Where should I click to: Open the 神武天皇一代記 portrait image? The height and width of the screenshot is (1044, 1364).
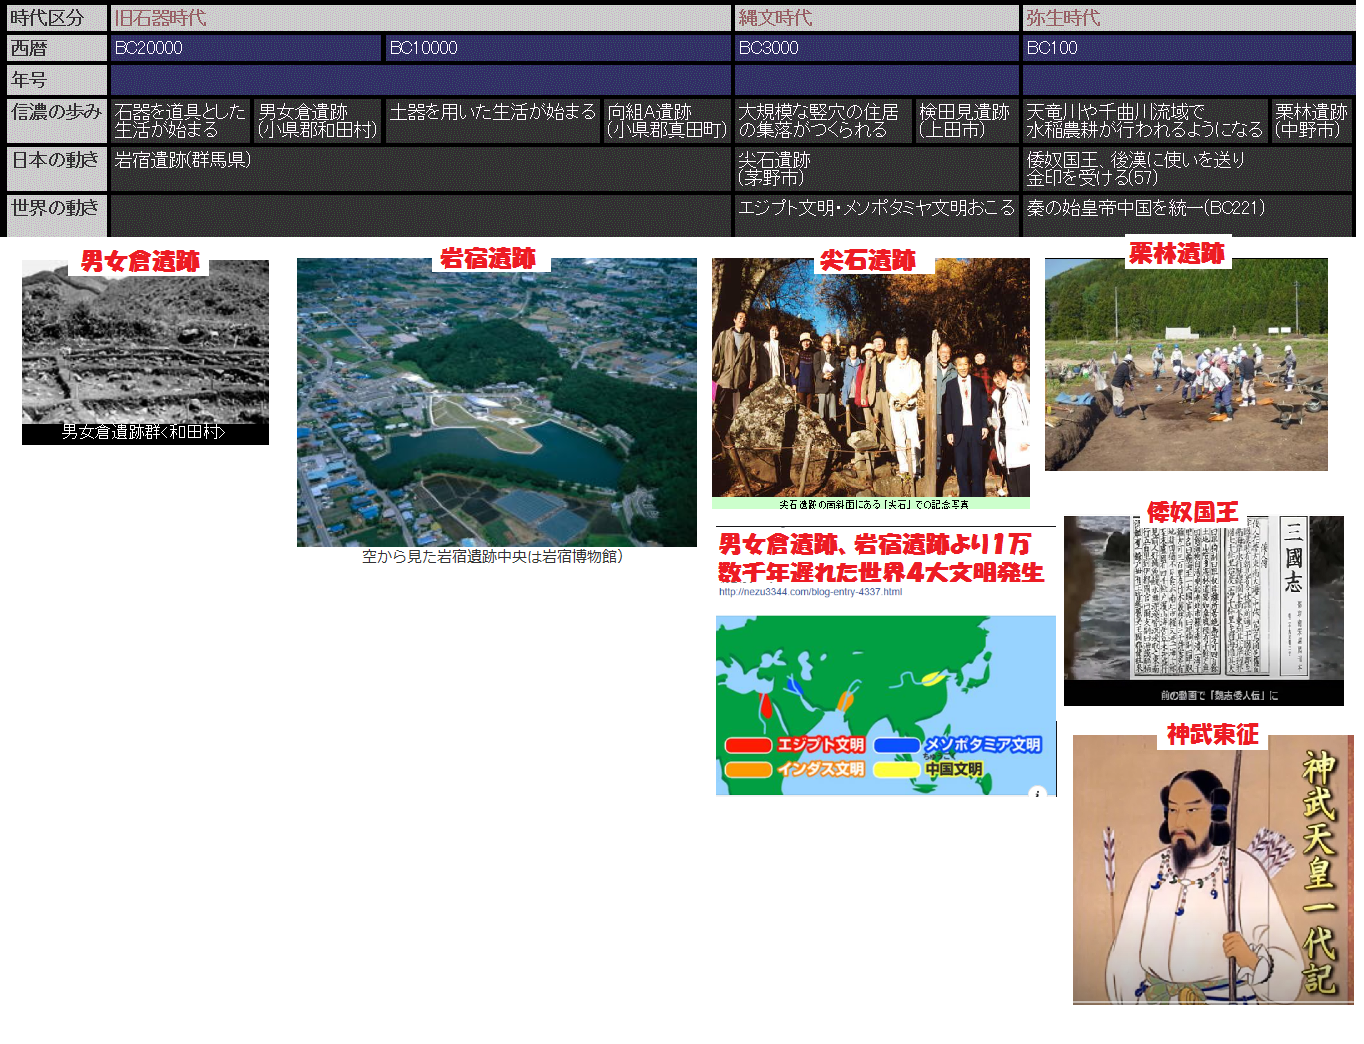(x=1212, y=870)
